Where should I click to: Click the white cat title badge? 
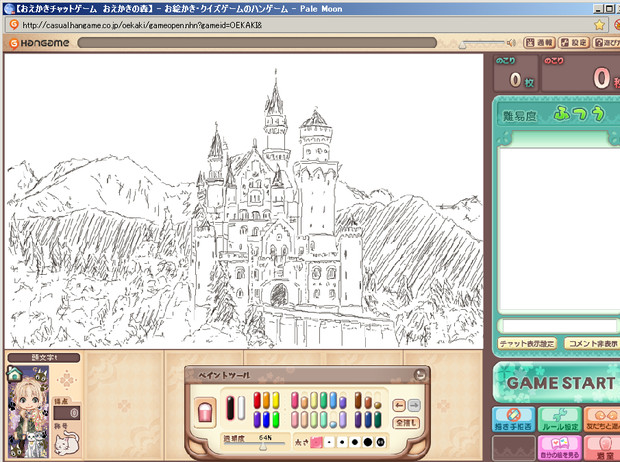pos(66,443)
